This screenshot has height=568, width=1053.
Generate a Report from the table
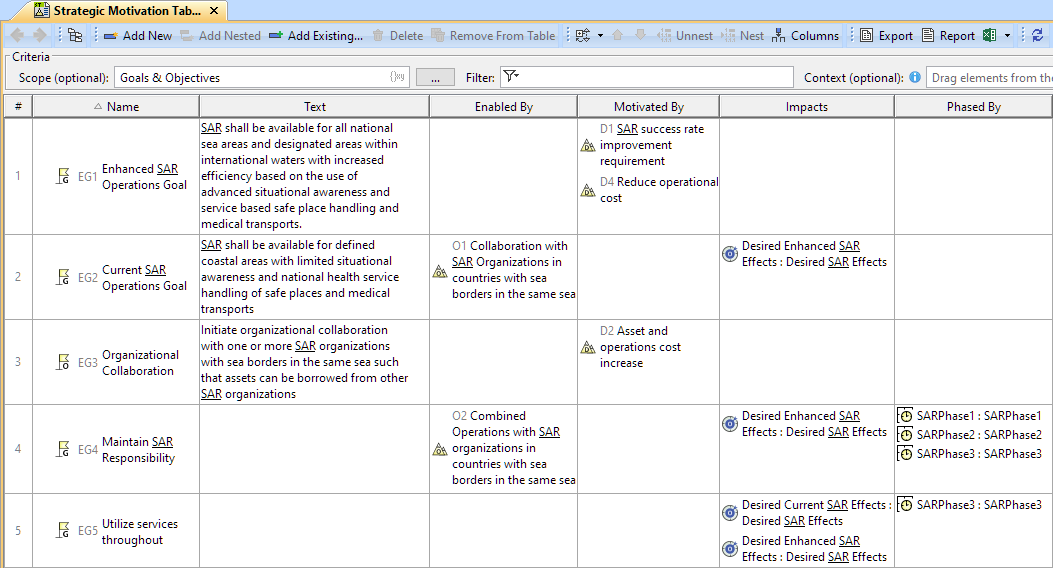947,35
